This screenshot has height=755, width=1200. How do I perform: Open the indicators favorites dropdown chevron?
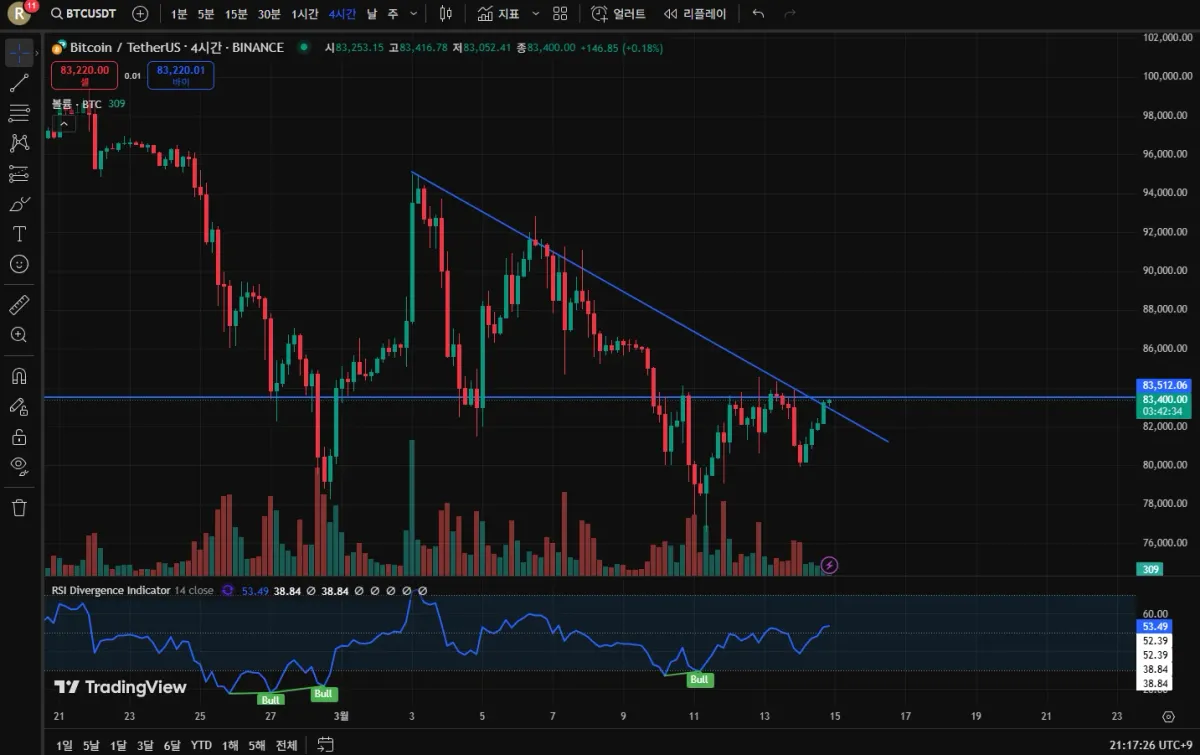pyautogui.click(x=536, y=14)
